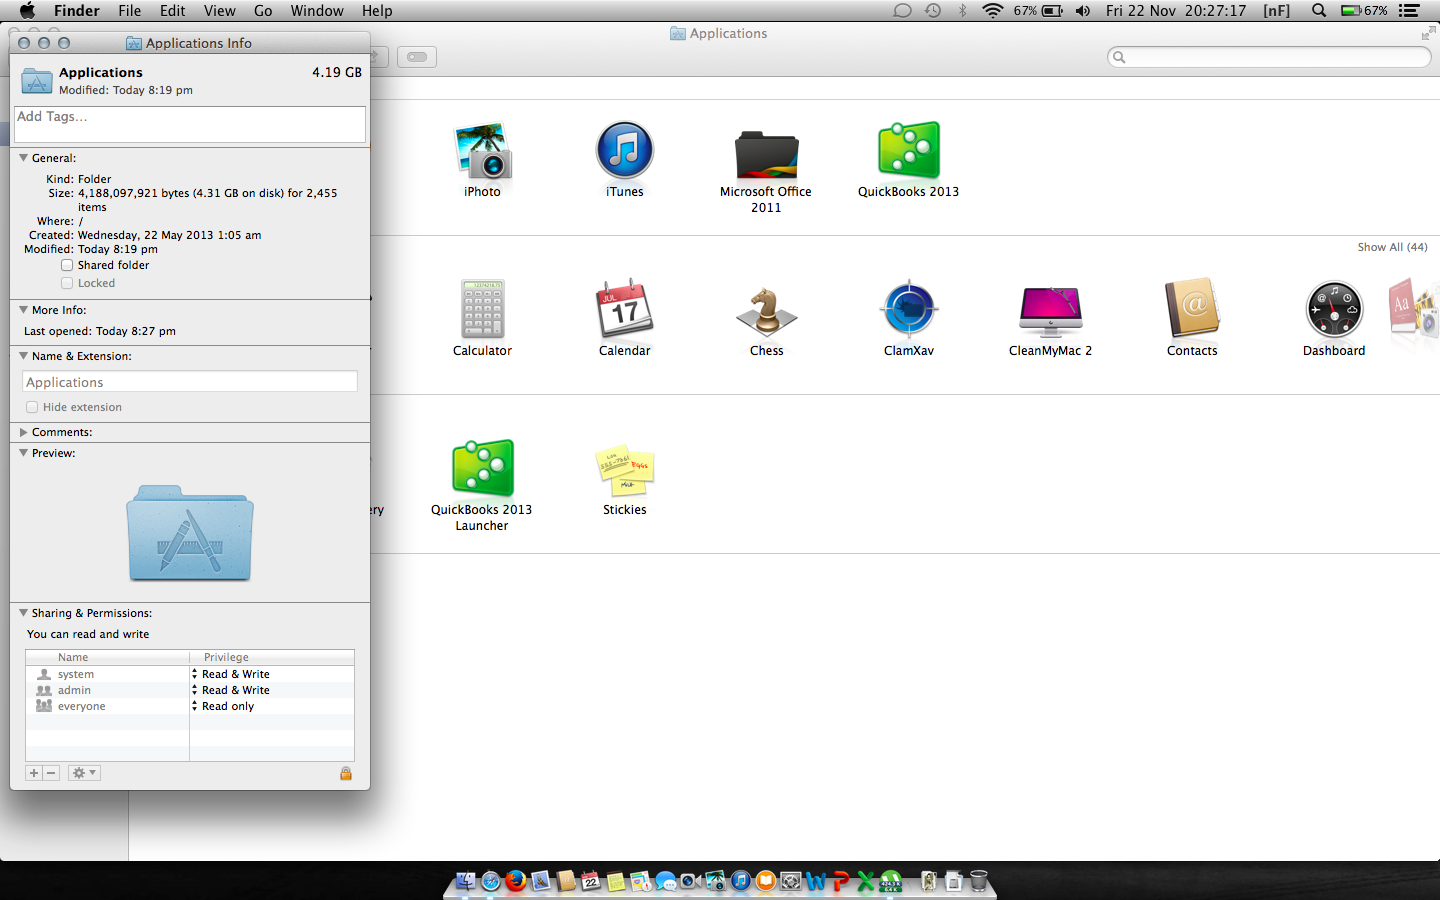Launch Firefox from the Dock
The image size is (1440, 900).
(516, 881)
